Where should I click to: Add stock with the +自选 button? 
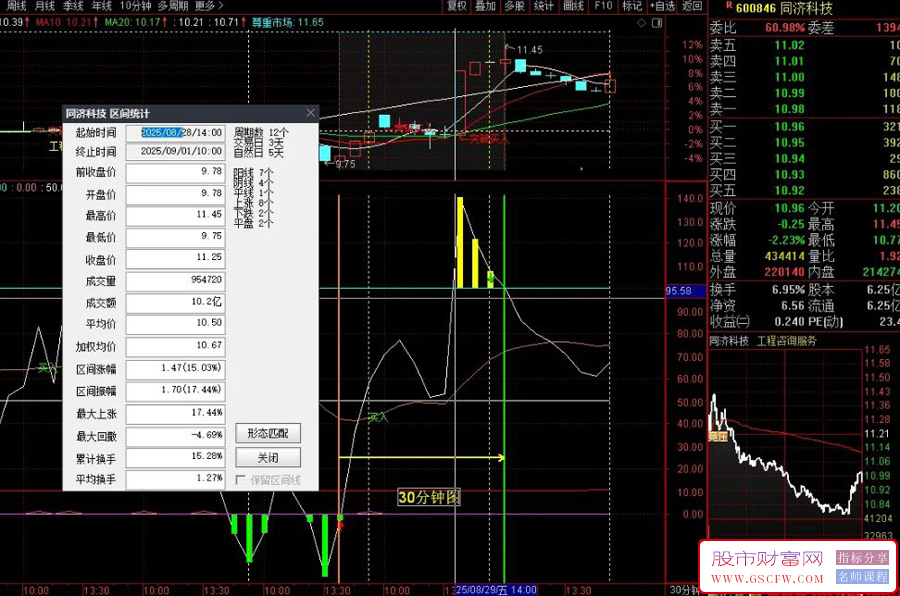click(x=662, y=6)
